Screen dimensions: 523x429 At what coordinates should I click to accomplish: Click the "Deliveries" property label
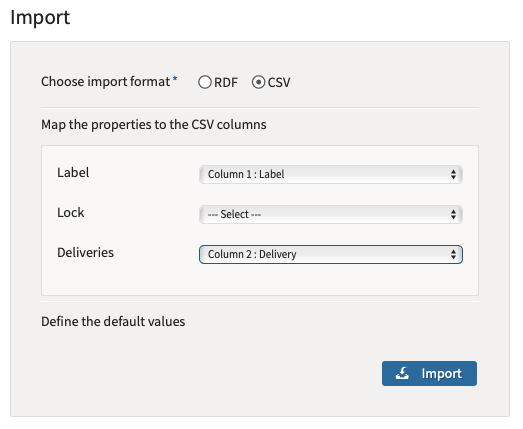[x=85, y=253]
